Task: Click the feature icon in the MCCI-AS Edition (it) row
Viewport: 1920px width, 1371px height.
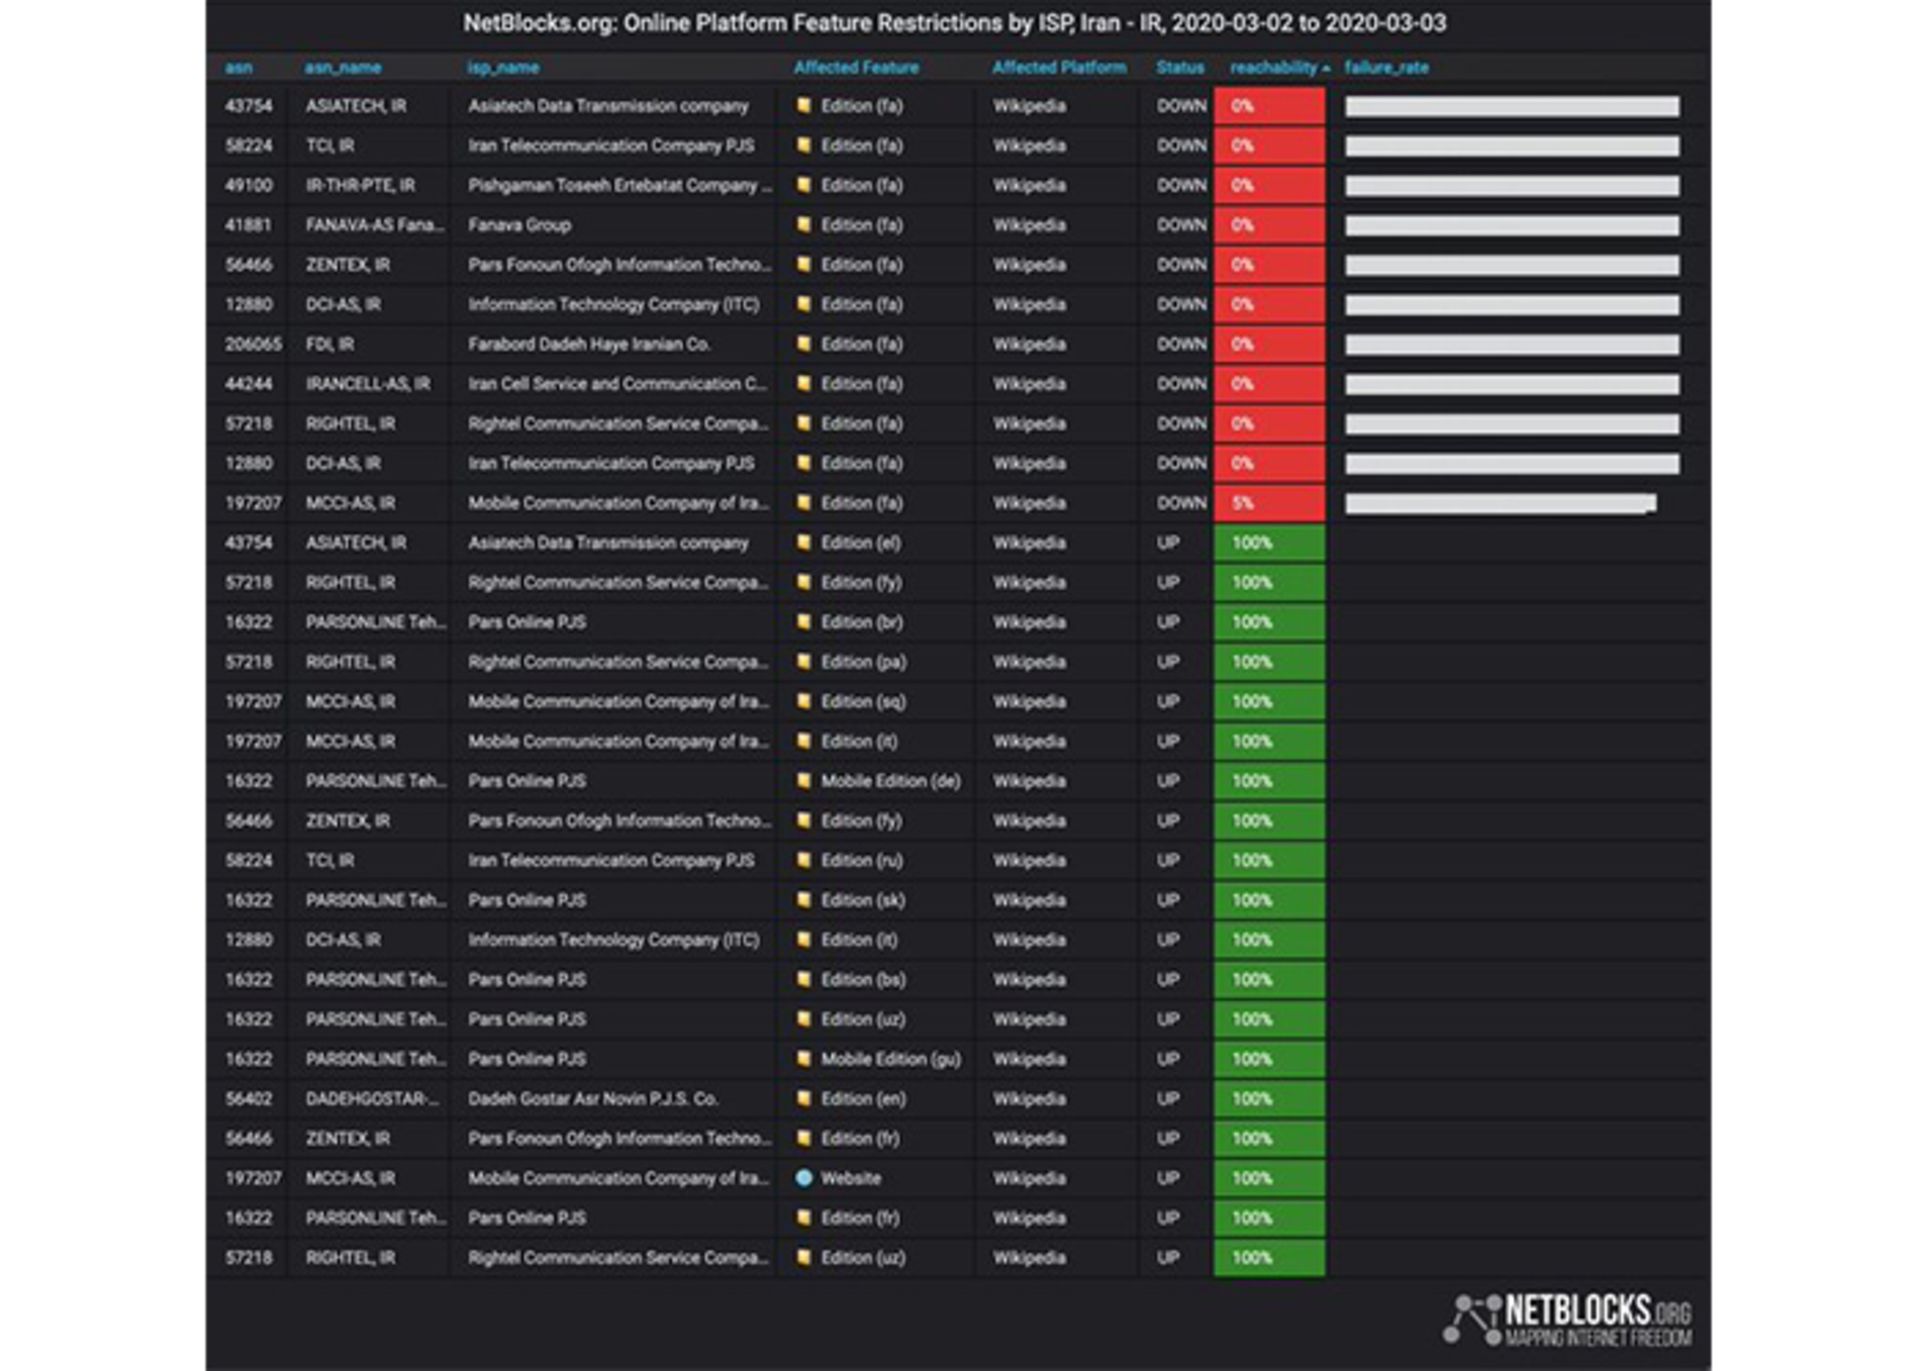Action: pyautogui.click(x=803, y=741)
